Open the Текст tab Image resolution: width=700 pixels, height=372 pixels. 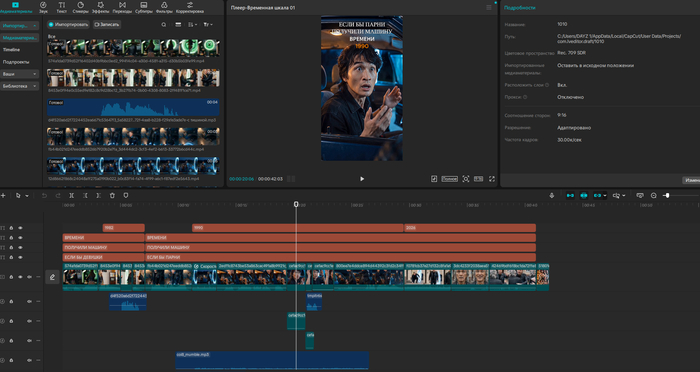coord(62,7)
